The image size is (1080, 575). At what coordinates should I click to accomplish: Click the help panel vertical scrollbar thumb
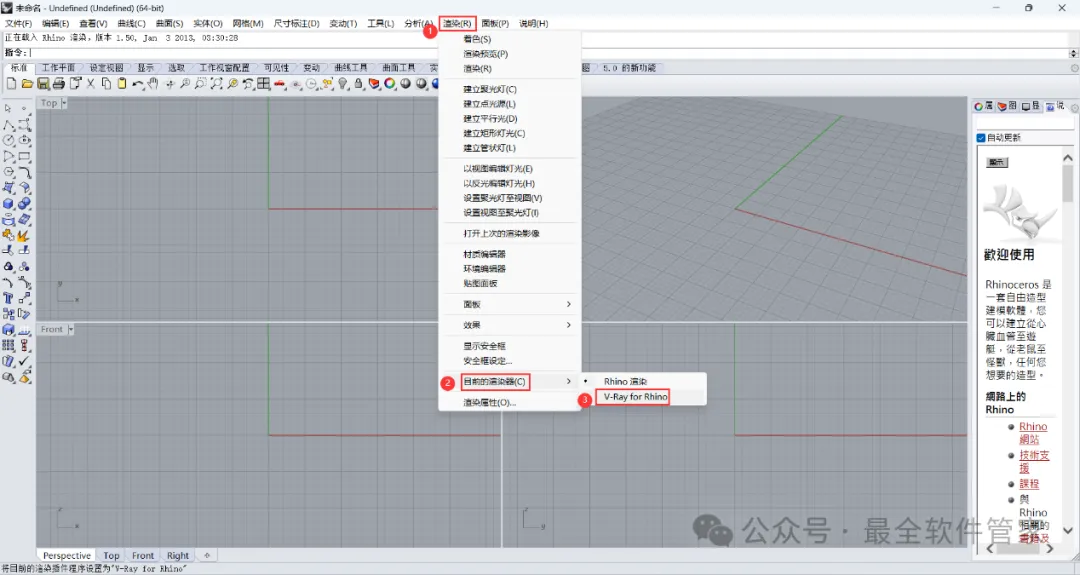click(x=1068, y=182)
